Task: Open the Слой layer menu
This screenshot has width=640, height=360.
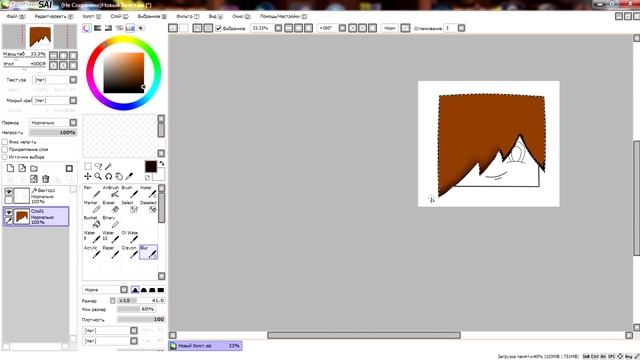Action: pos(119,16)
